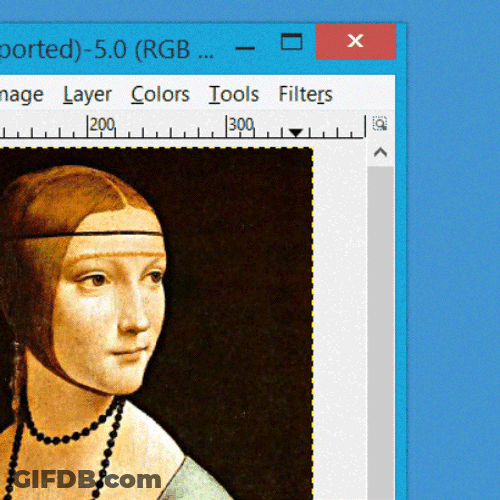Close the GIMP image window
Viewport: 500px width, 500px height.
point(356,42)
